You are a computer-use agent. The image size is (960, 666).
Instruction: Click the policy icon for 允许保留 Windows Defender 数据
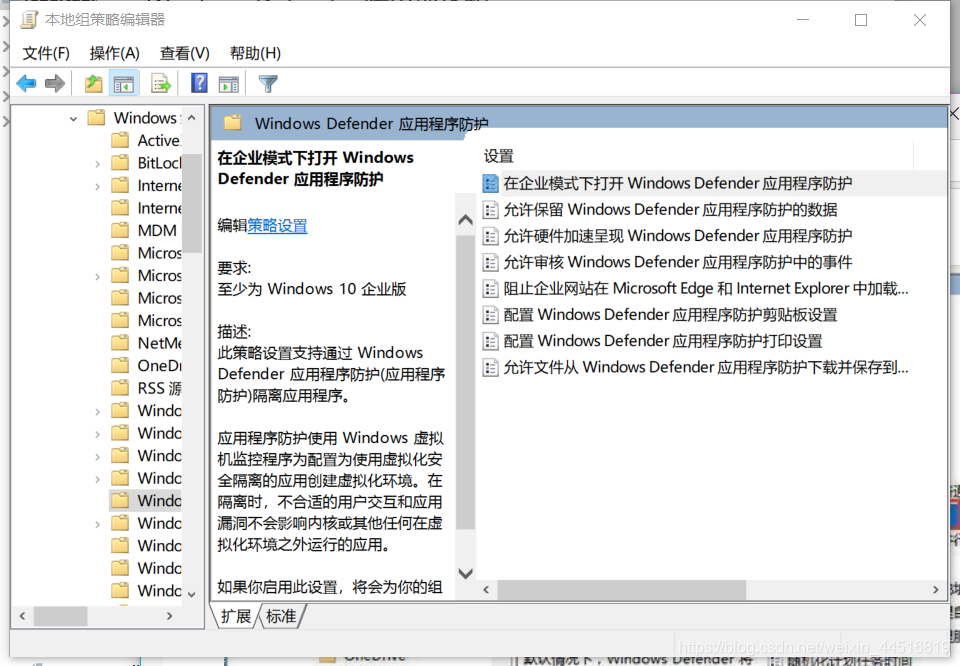[490, 210]
